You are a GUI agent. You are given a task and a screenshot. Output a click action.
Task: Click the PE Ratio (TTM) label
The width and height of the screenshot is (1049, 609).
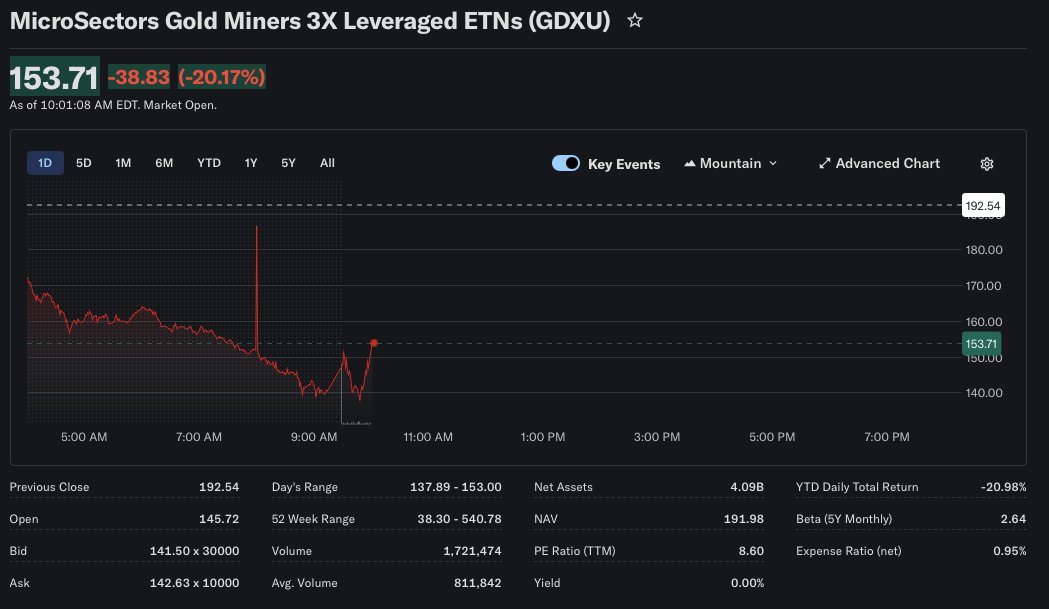(575, 551)
